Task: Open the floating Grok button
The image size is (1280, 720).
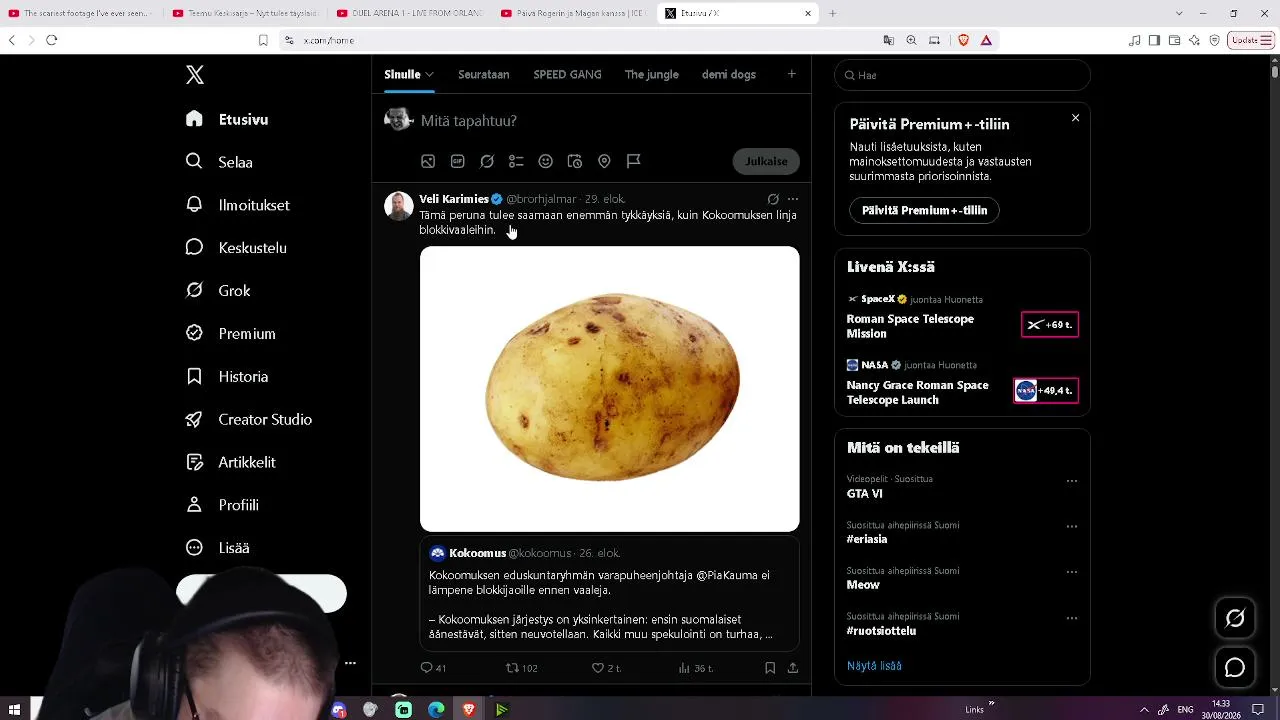Action: pos(1235,619)
